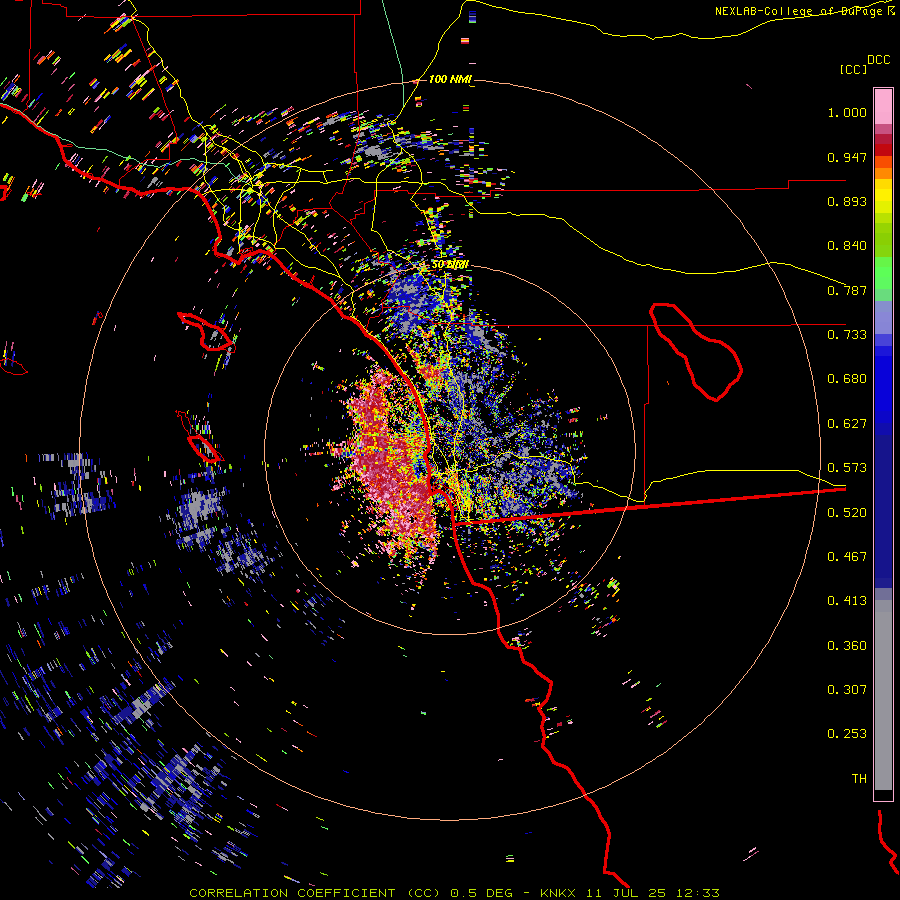The width and height of the screenshot is (900, 900).
Task: Click the KNKX station identifier in the caption
Action: click(x=559, y=893)
